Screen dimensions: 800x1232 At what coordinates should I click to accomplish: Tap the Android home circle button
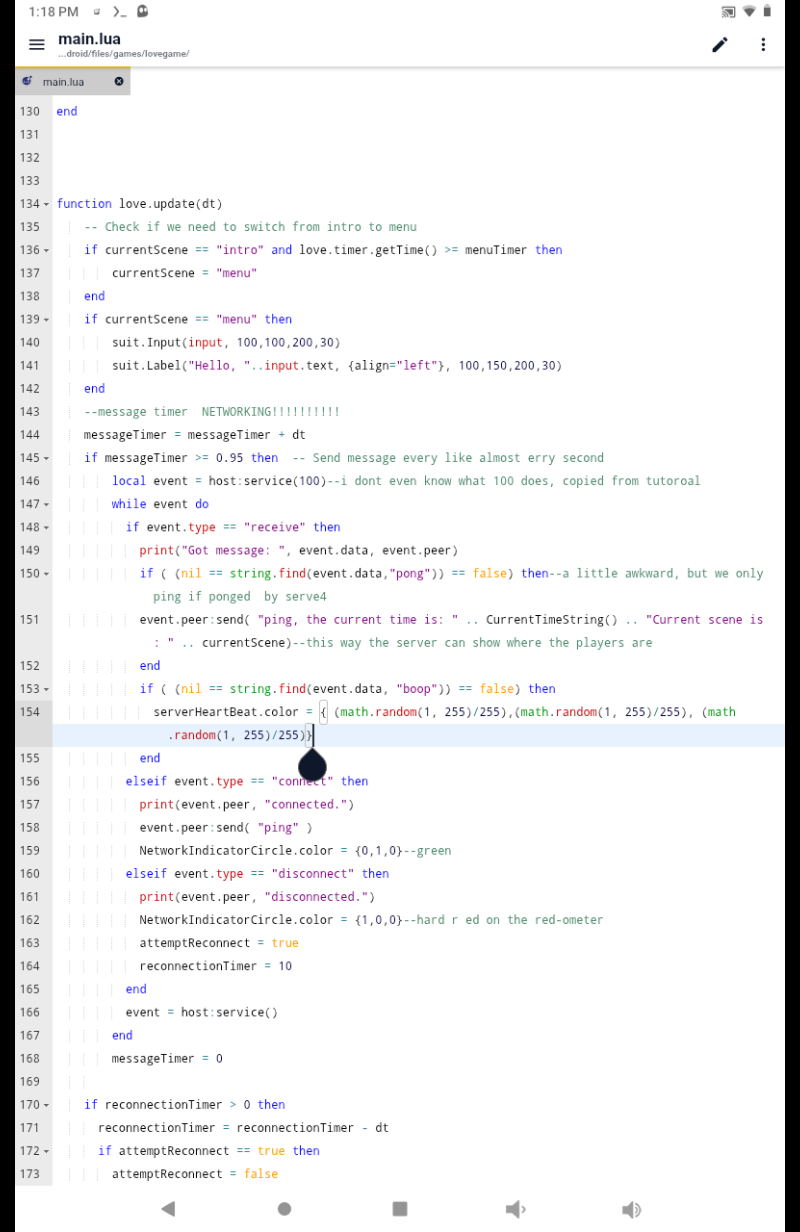point(284,1209)
